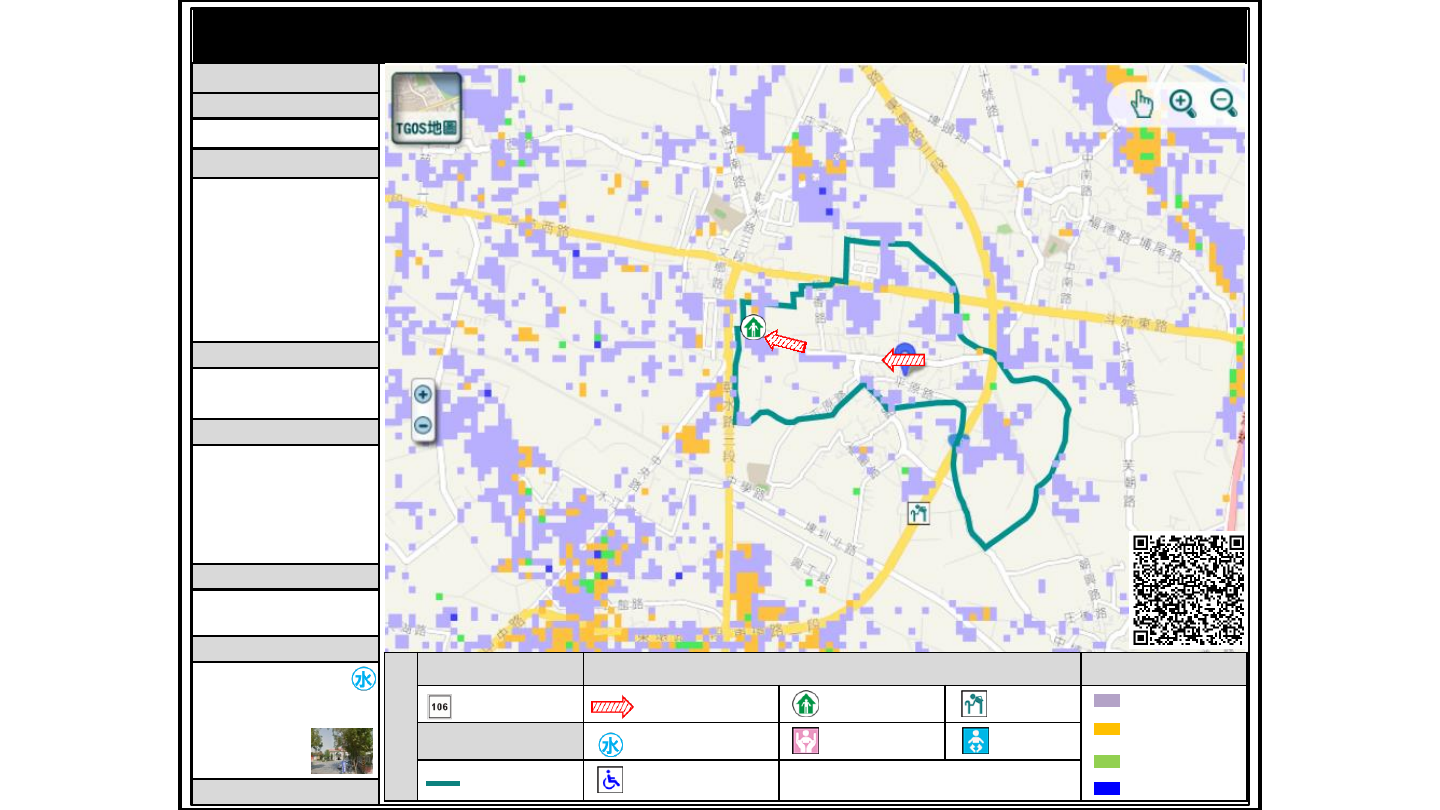Zoom out with the round minus button
1440x810 pixels.
pyautogui.click(x=423, y=426)
